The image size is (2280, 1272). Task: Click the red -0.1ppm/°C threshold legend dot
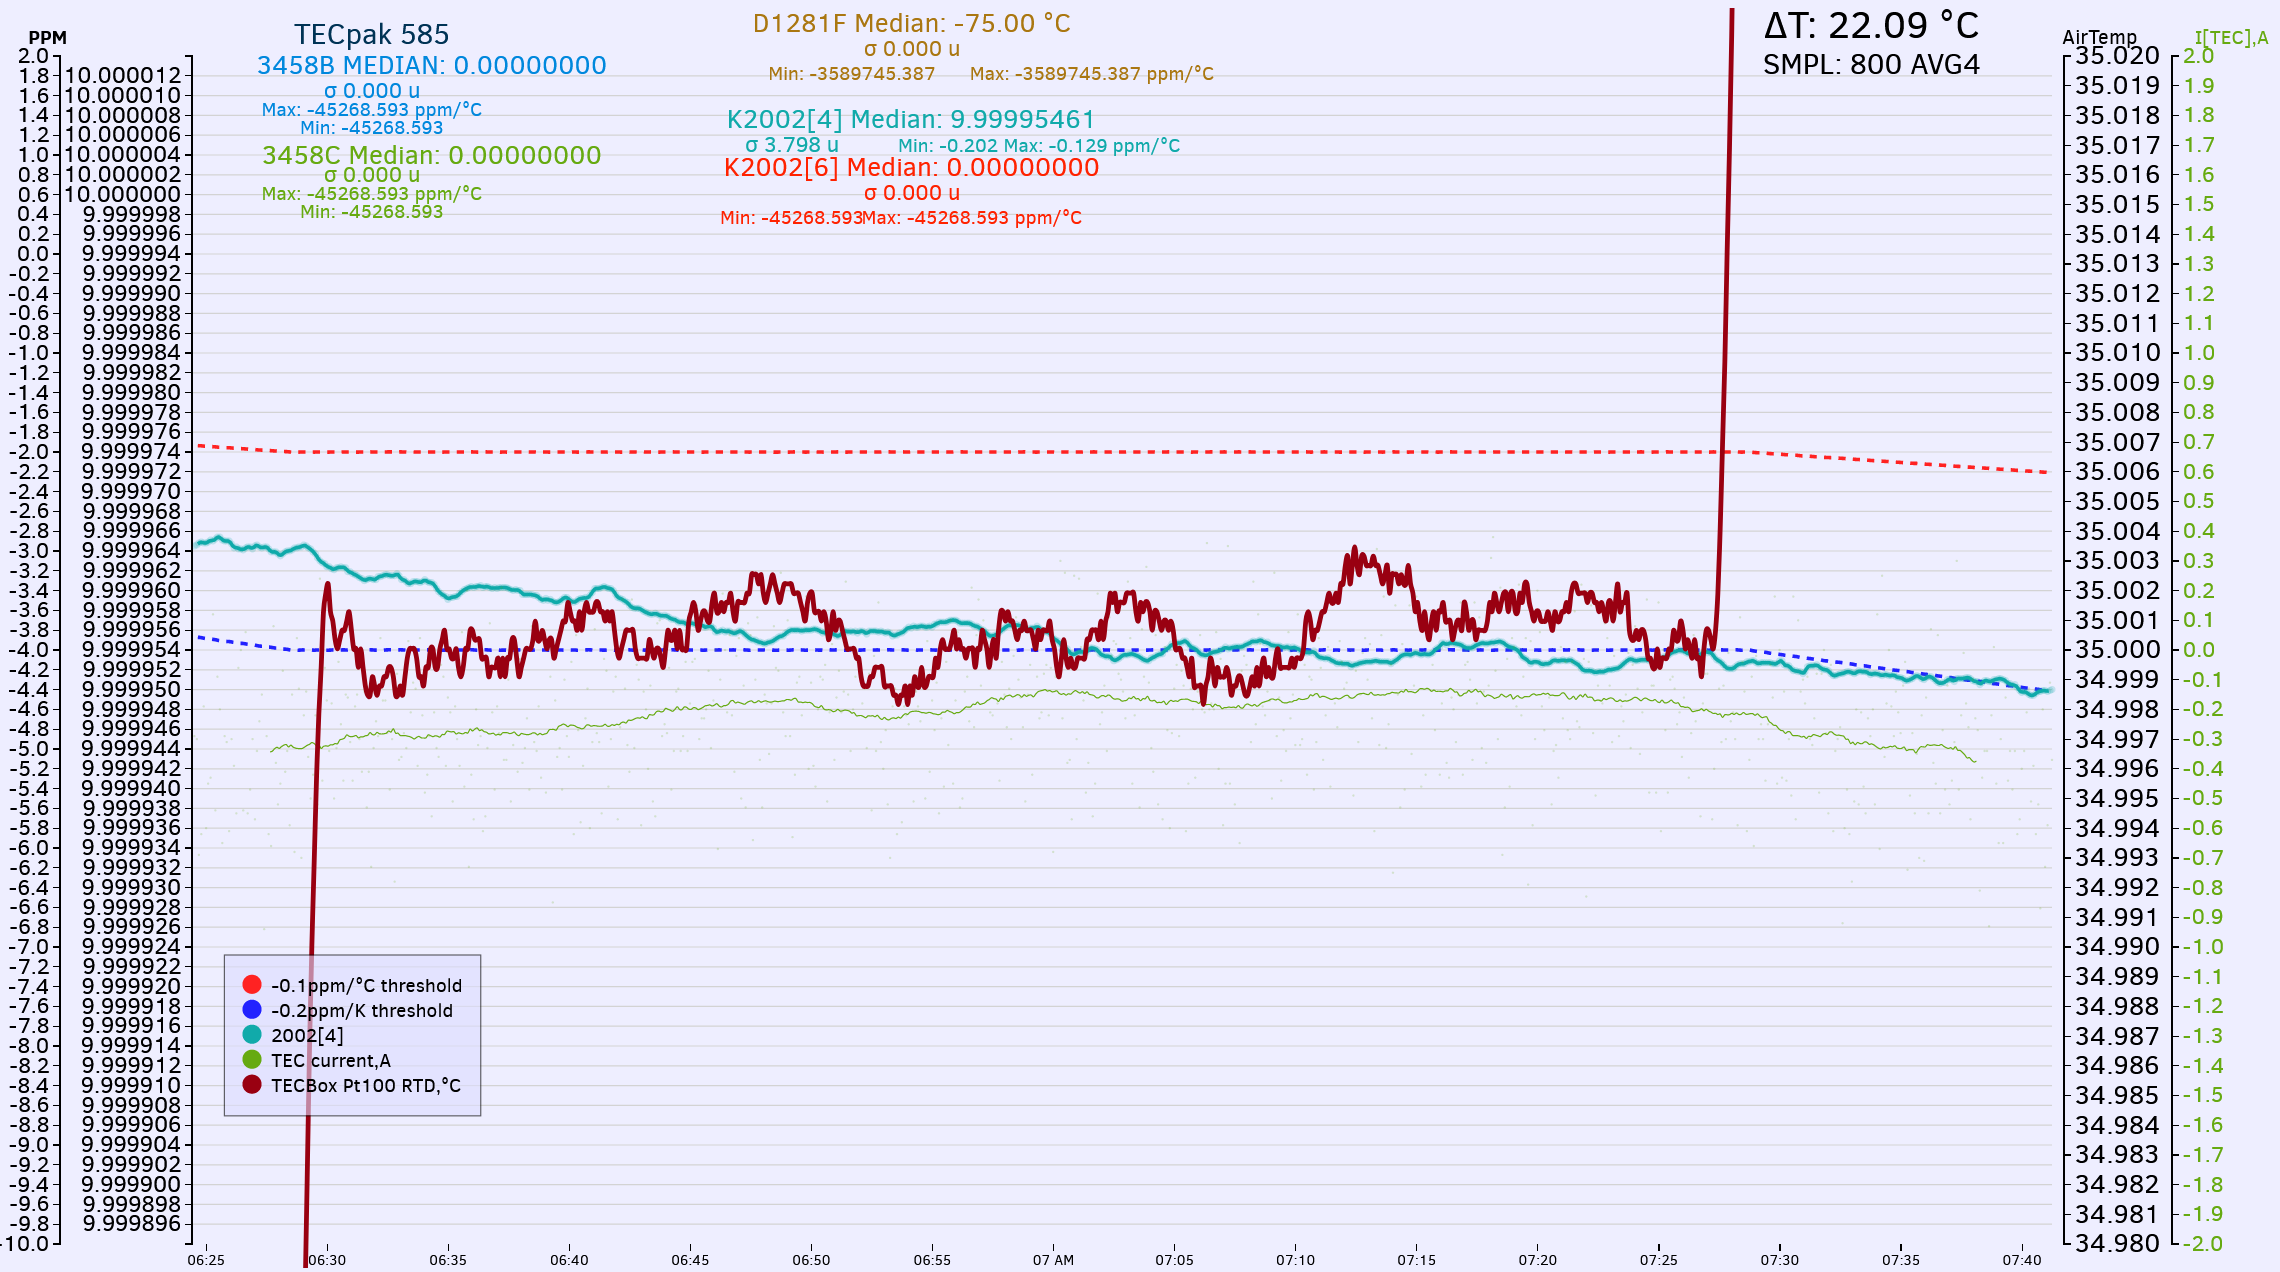[252, 985]
